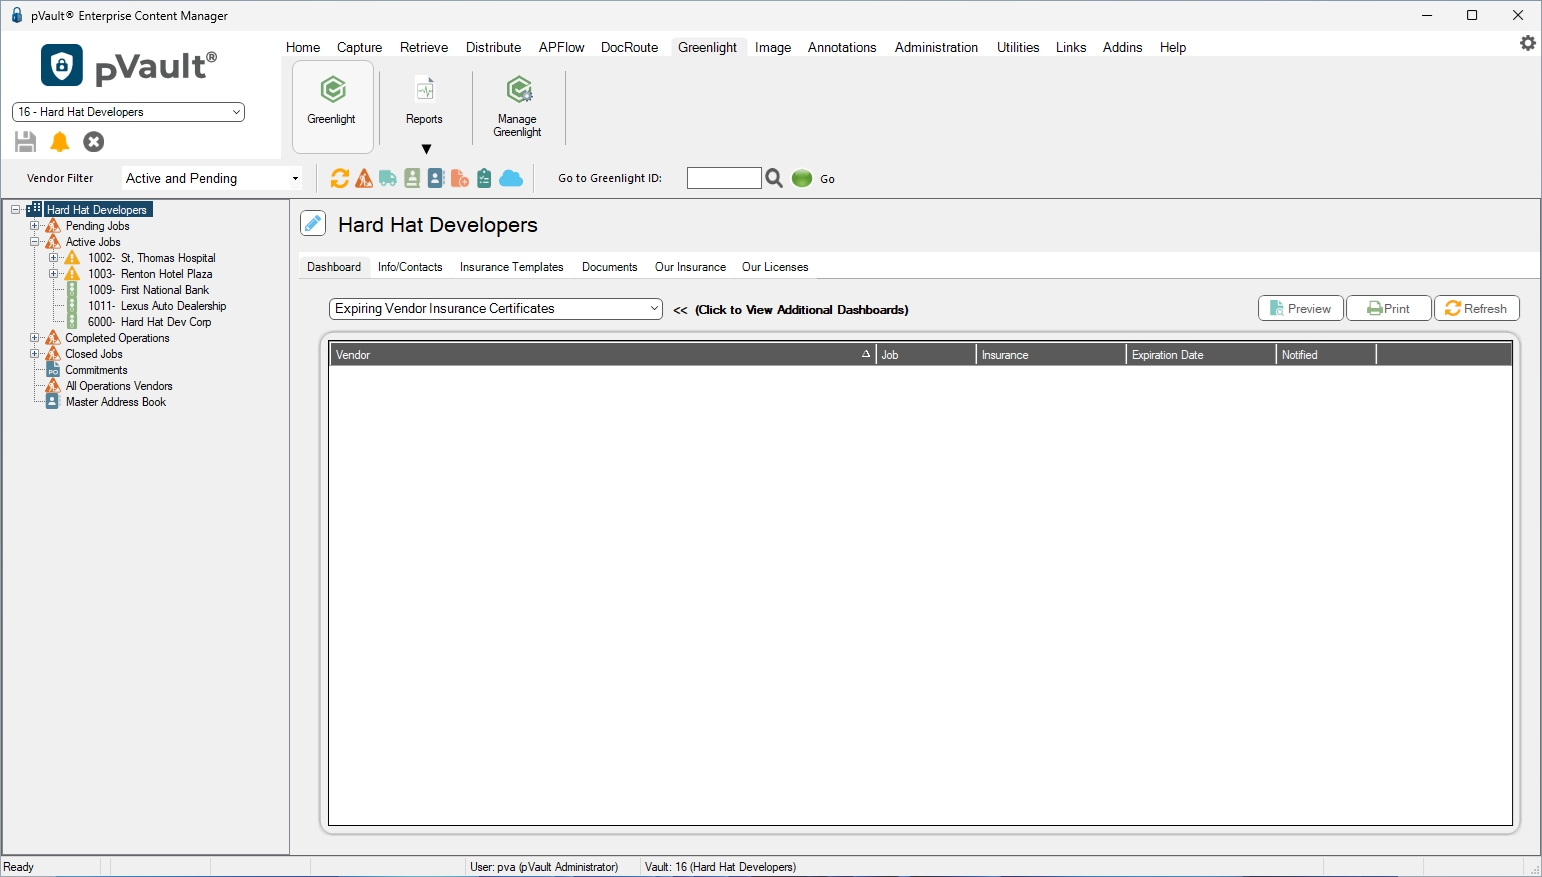Screen dimensions: 1542x877
Task: Click the pVault lock title bar icon
Action: click(x=16, y=15)
